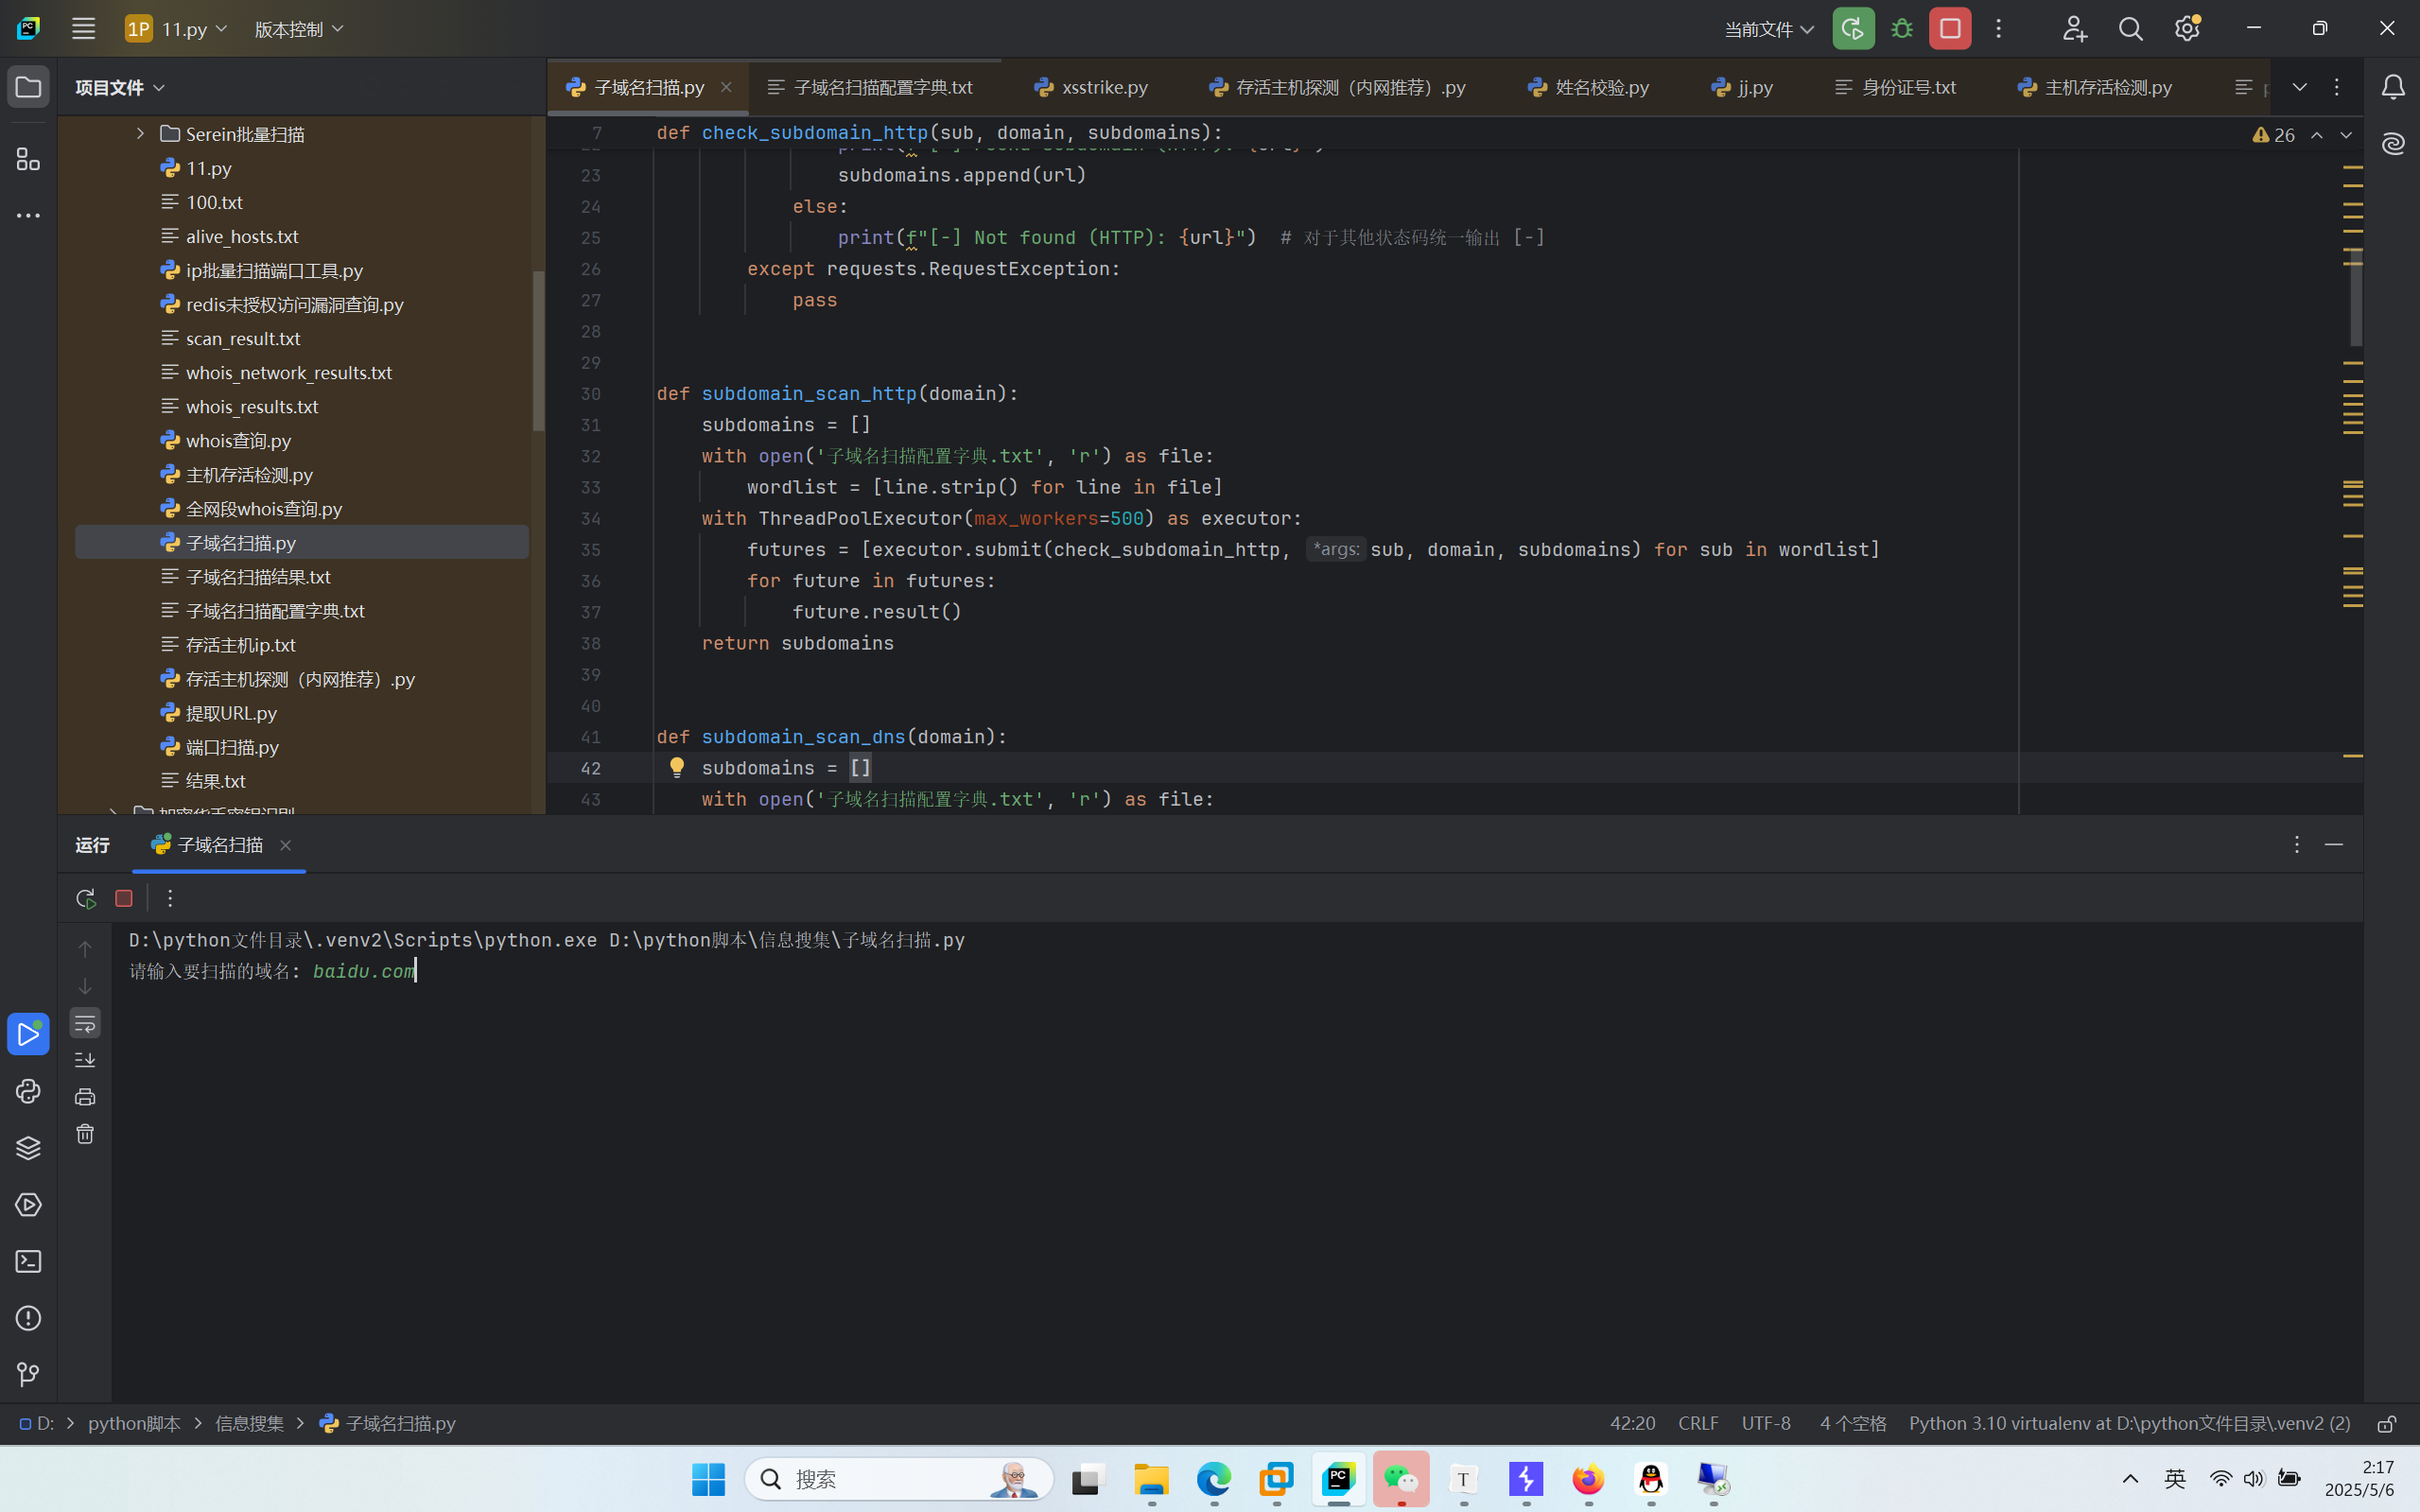Image resolution: width=2420 pixels, height=1512 pixels.
Task: Open the Terminal tool window
Action: tap(28, 1261)
